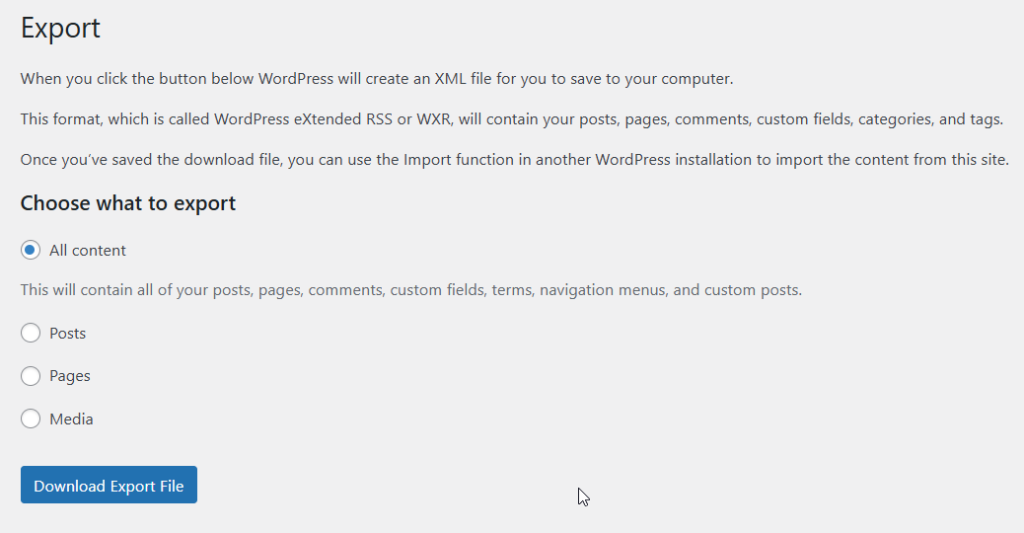Choose the Posts radio button
The height and width of the screenshot is (533, 1024).
(30, 333)
